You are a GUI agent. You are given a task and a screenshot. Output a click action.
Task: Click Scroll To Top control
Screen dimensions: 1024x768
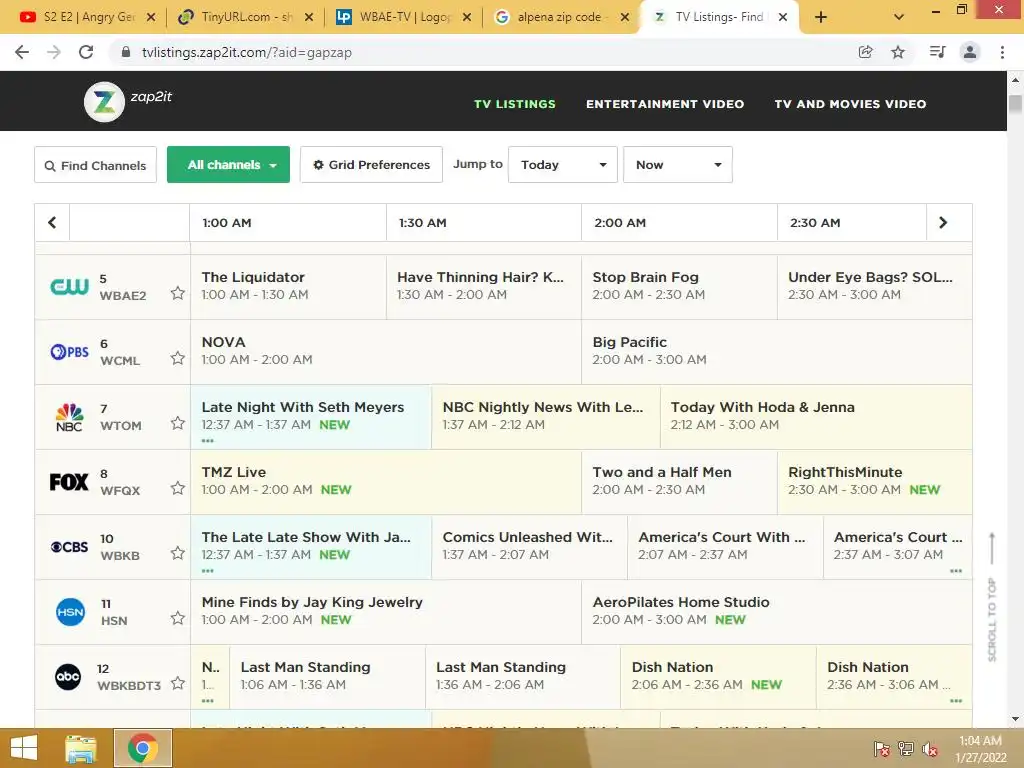point(992,598)
